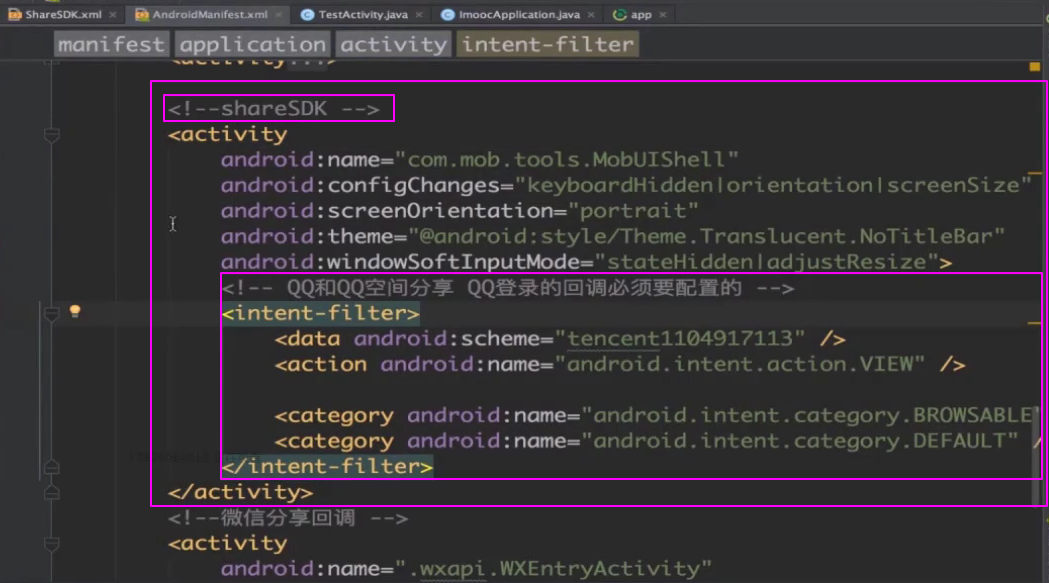Viewport: 1049px width, 583px height.
Task: Close the TestActivity.java tab
Action: click(419, 14)
